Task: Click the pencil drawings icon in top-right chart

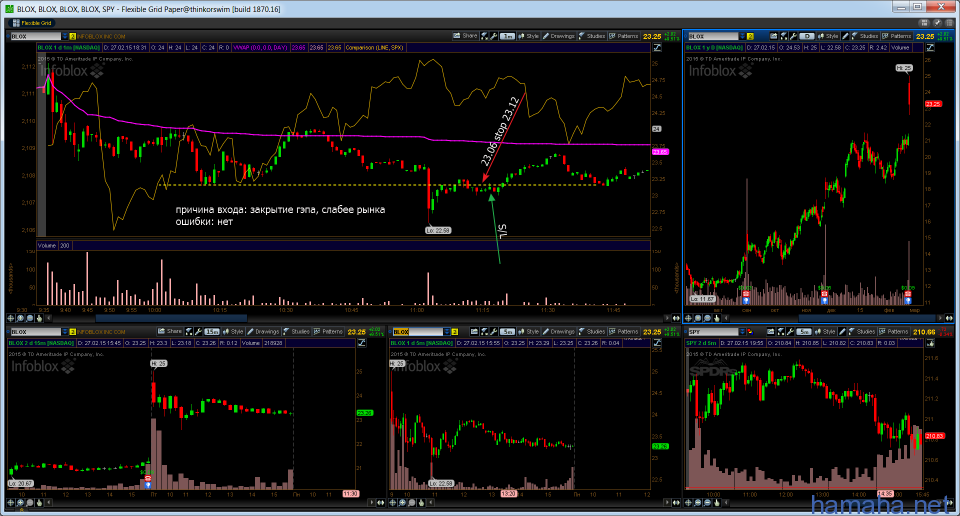Action: point(846,37)
